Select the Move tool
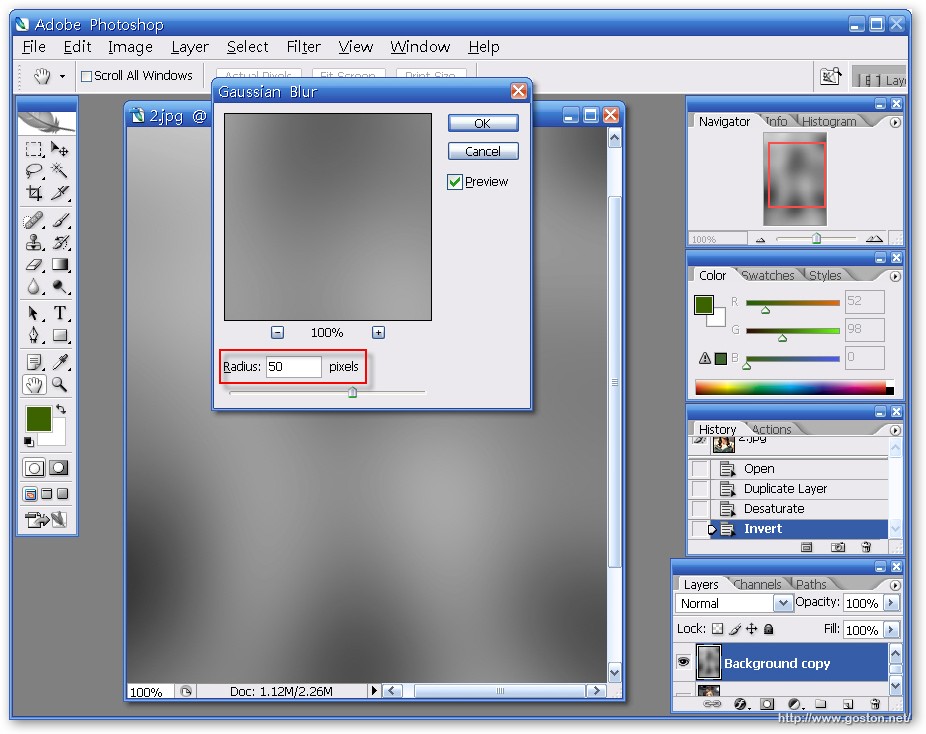This screenshot has width=926, height=734. [60, 148]
